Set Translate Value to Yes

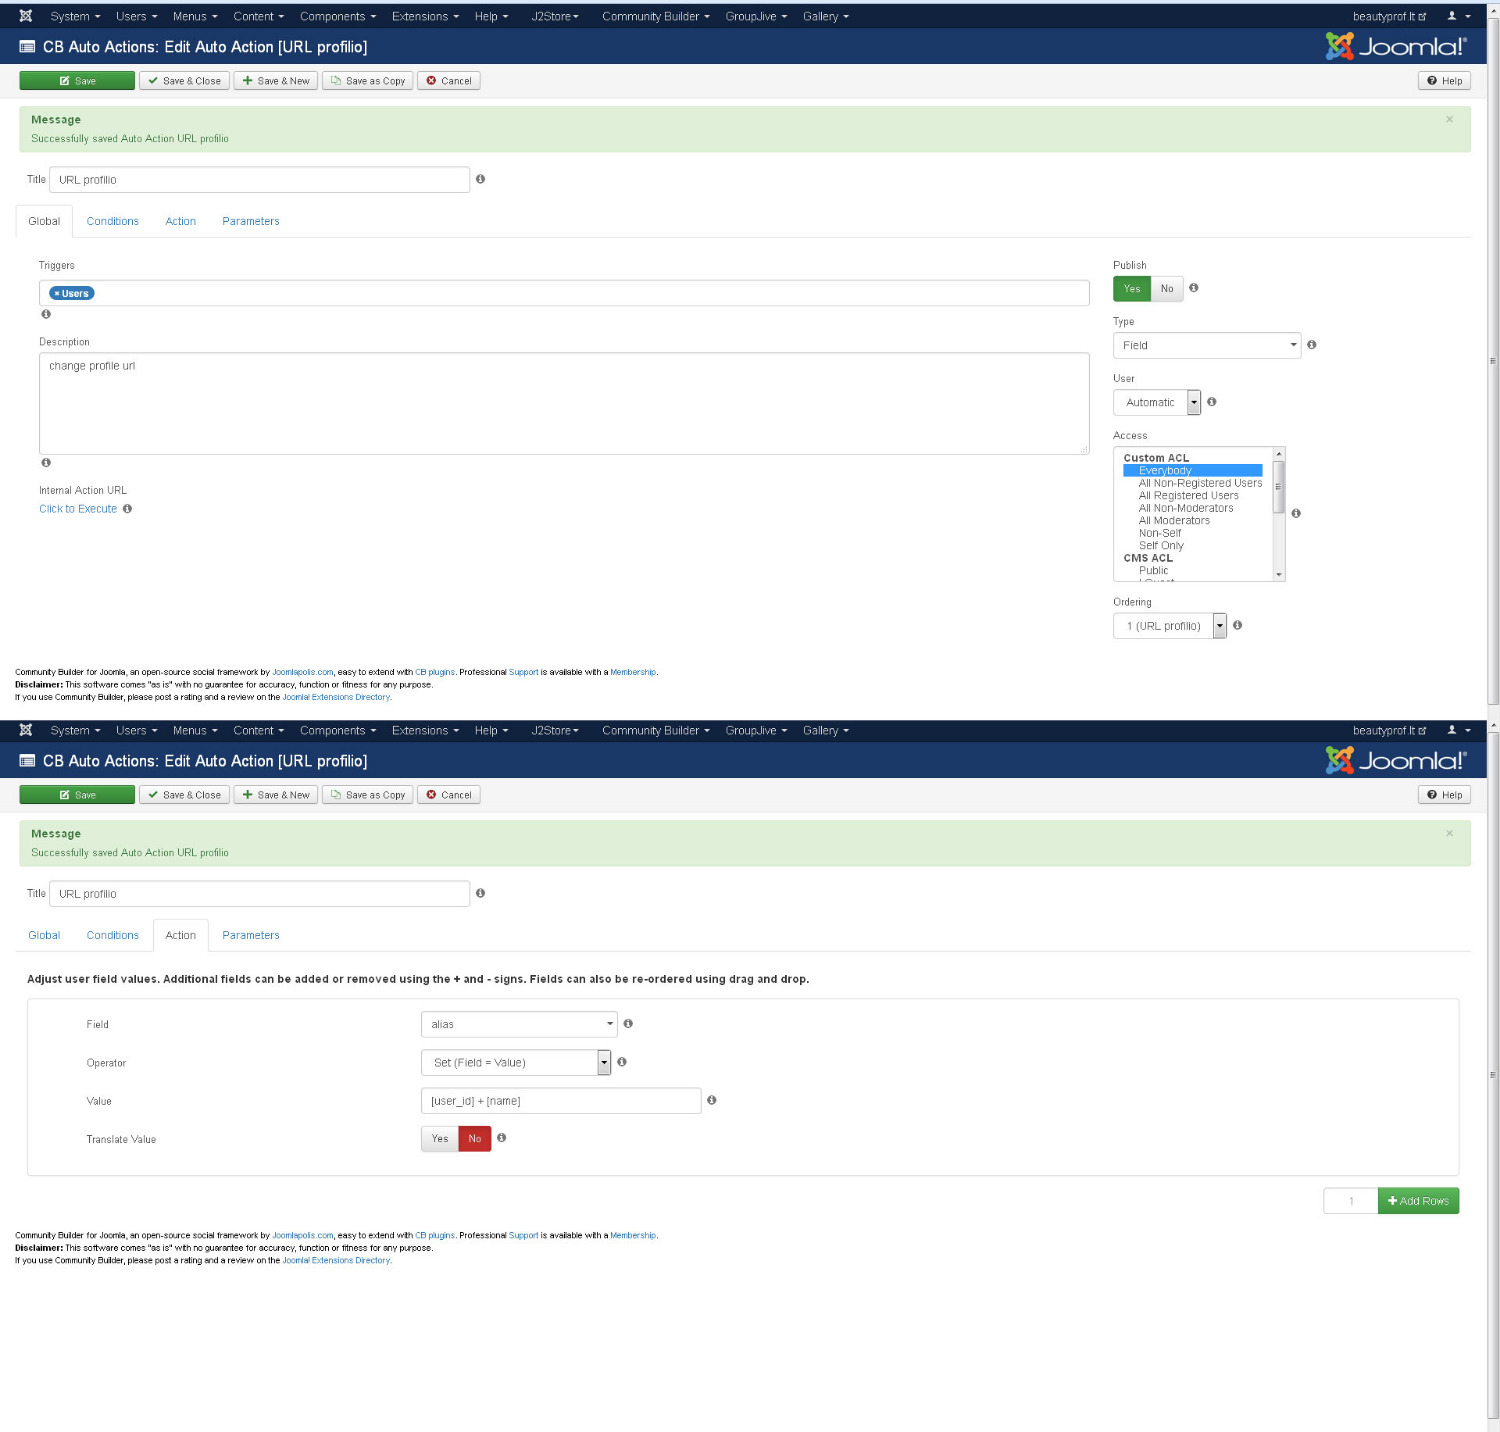click(x=440, y=1139)
